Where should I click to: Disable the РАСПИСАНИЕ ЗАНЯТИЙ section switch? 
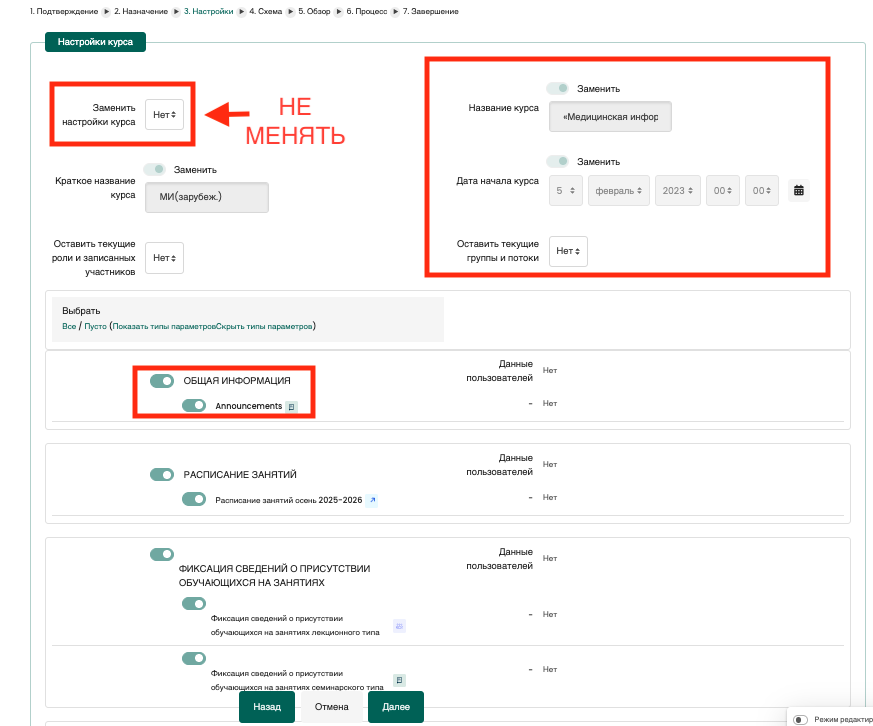(x=162, y=474)
